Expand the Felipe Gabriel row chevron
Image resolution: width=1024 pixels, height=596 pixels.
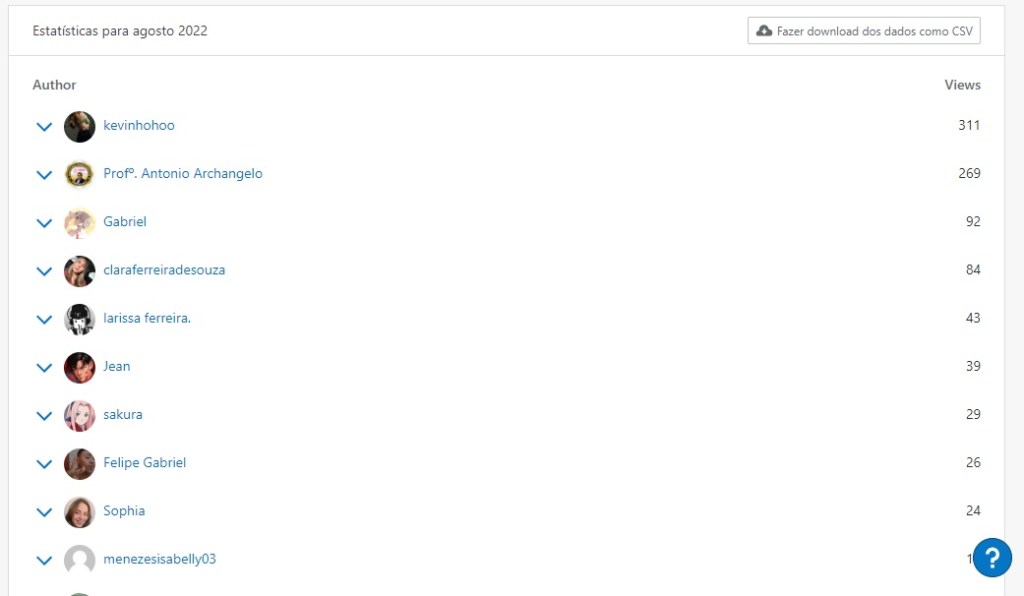tap(44, 464)
